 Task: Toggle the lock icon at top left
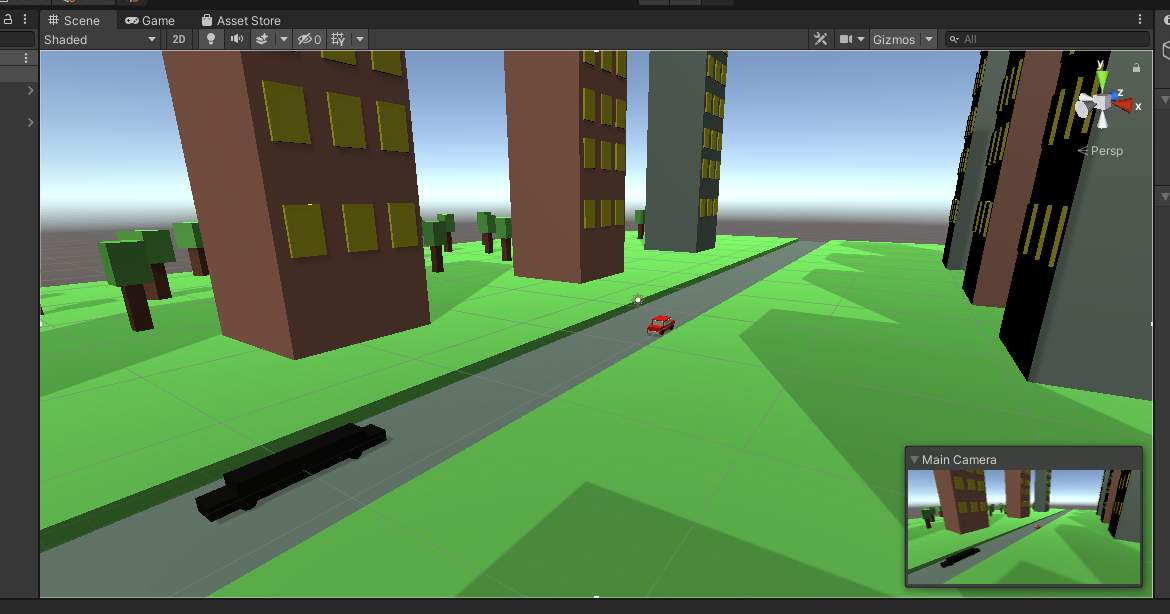pyautogui.click(x=8, y=18)
